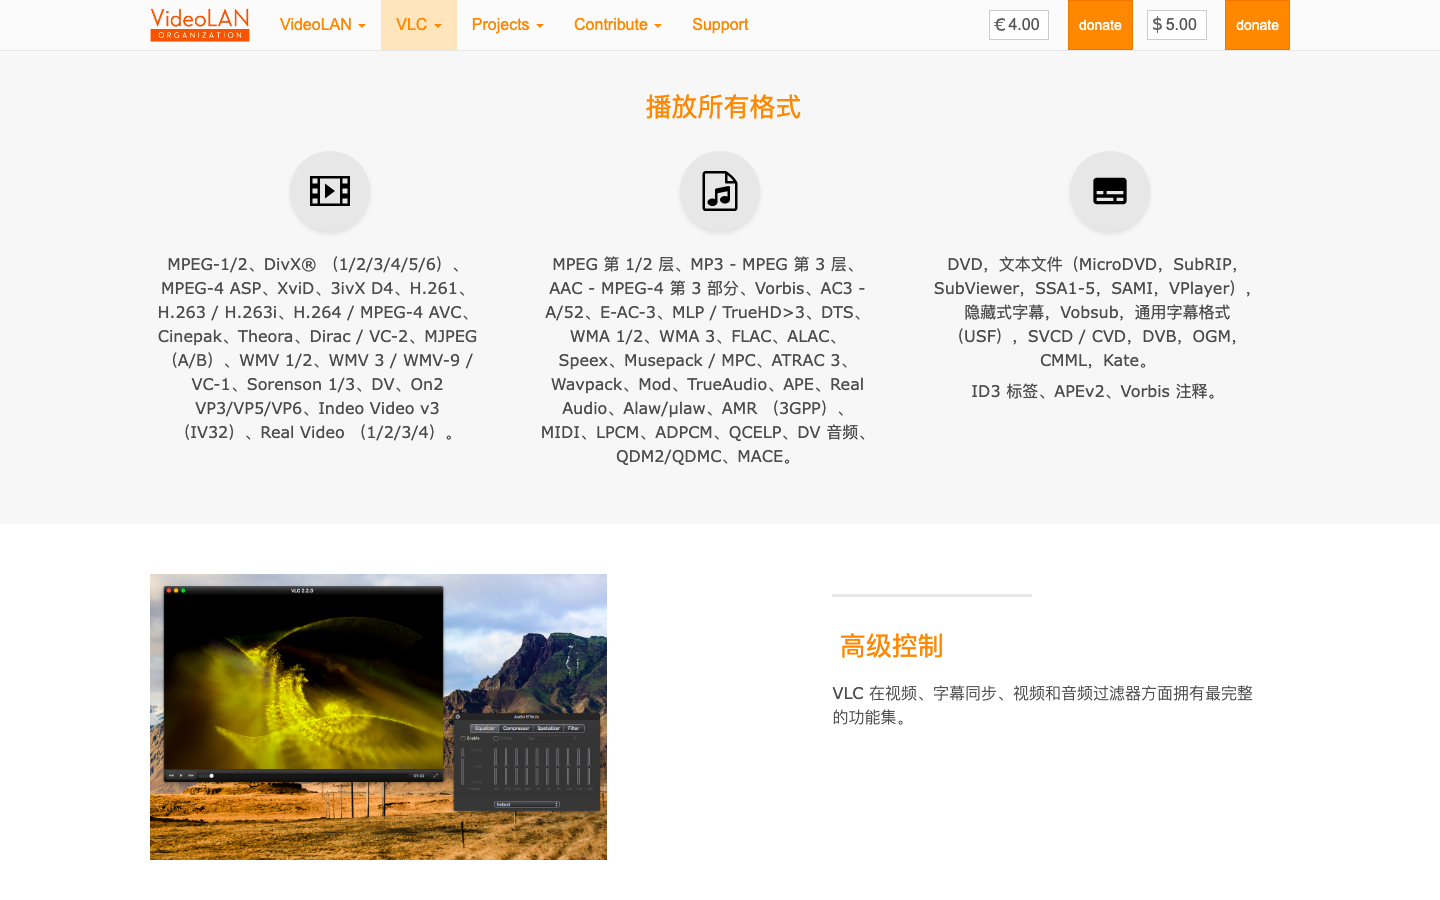Click the euro donate button

point(1100,25)
